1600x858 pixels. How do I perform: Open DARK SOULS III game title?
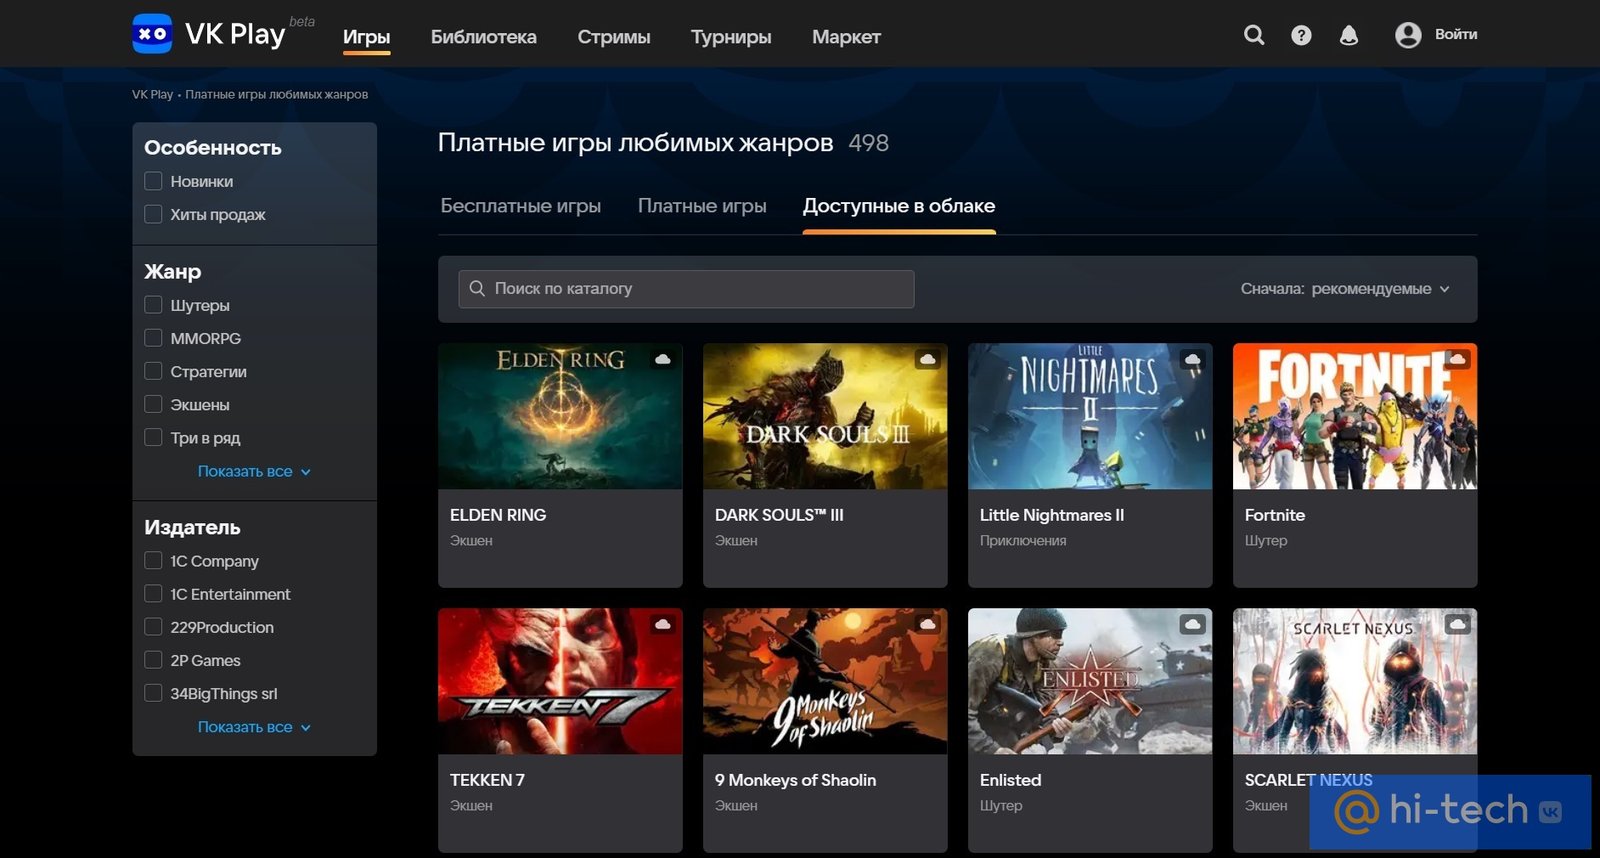pos(779,515)
